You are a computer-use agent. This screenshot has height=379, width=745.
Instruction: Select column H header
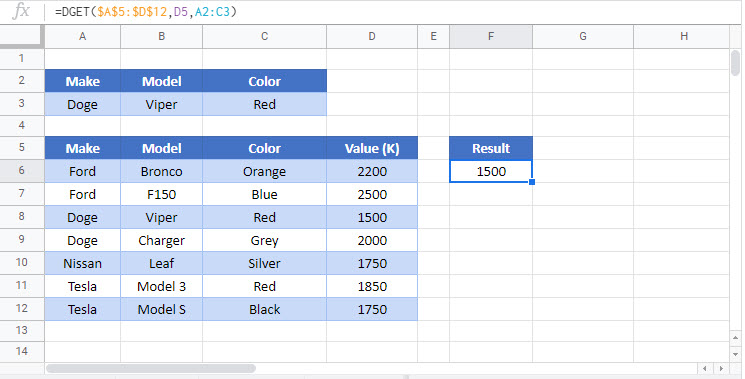point(684,37)
